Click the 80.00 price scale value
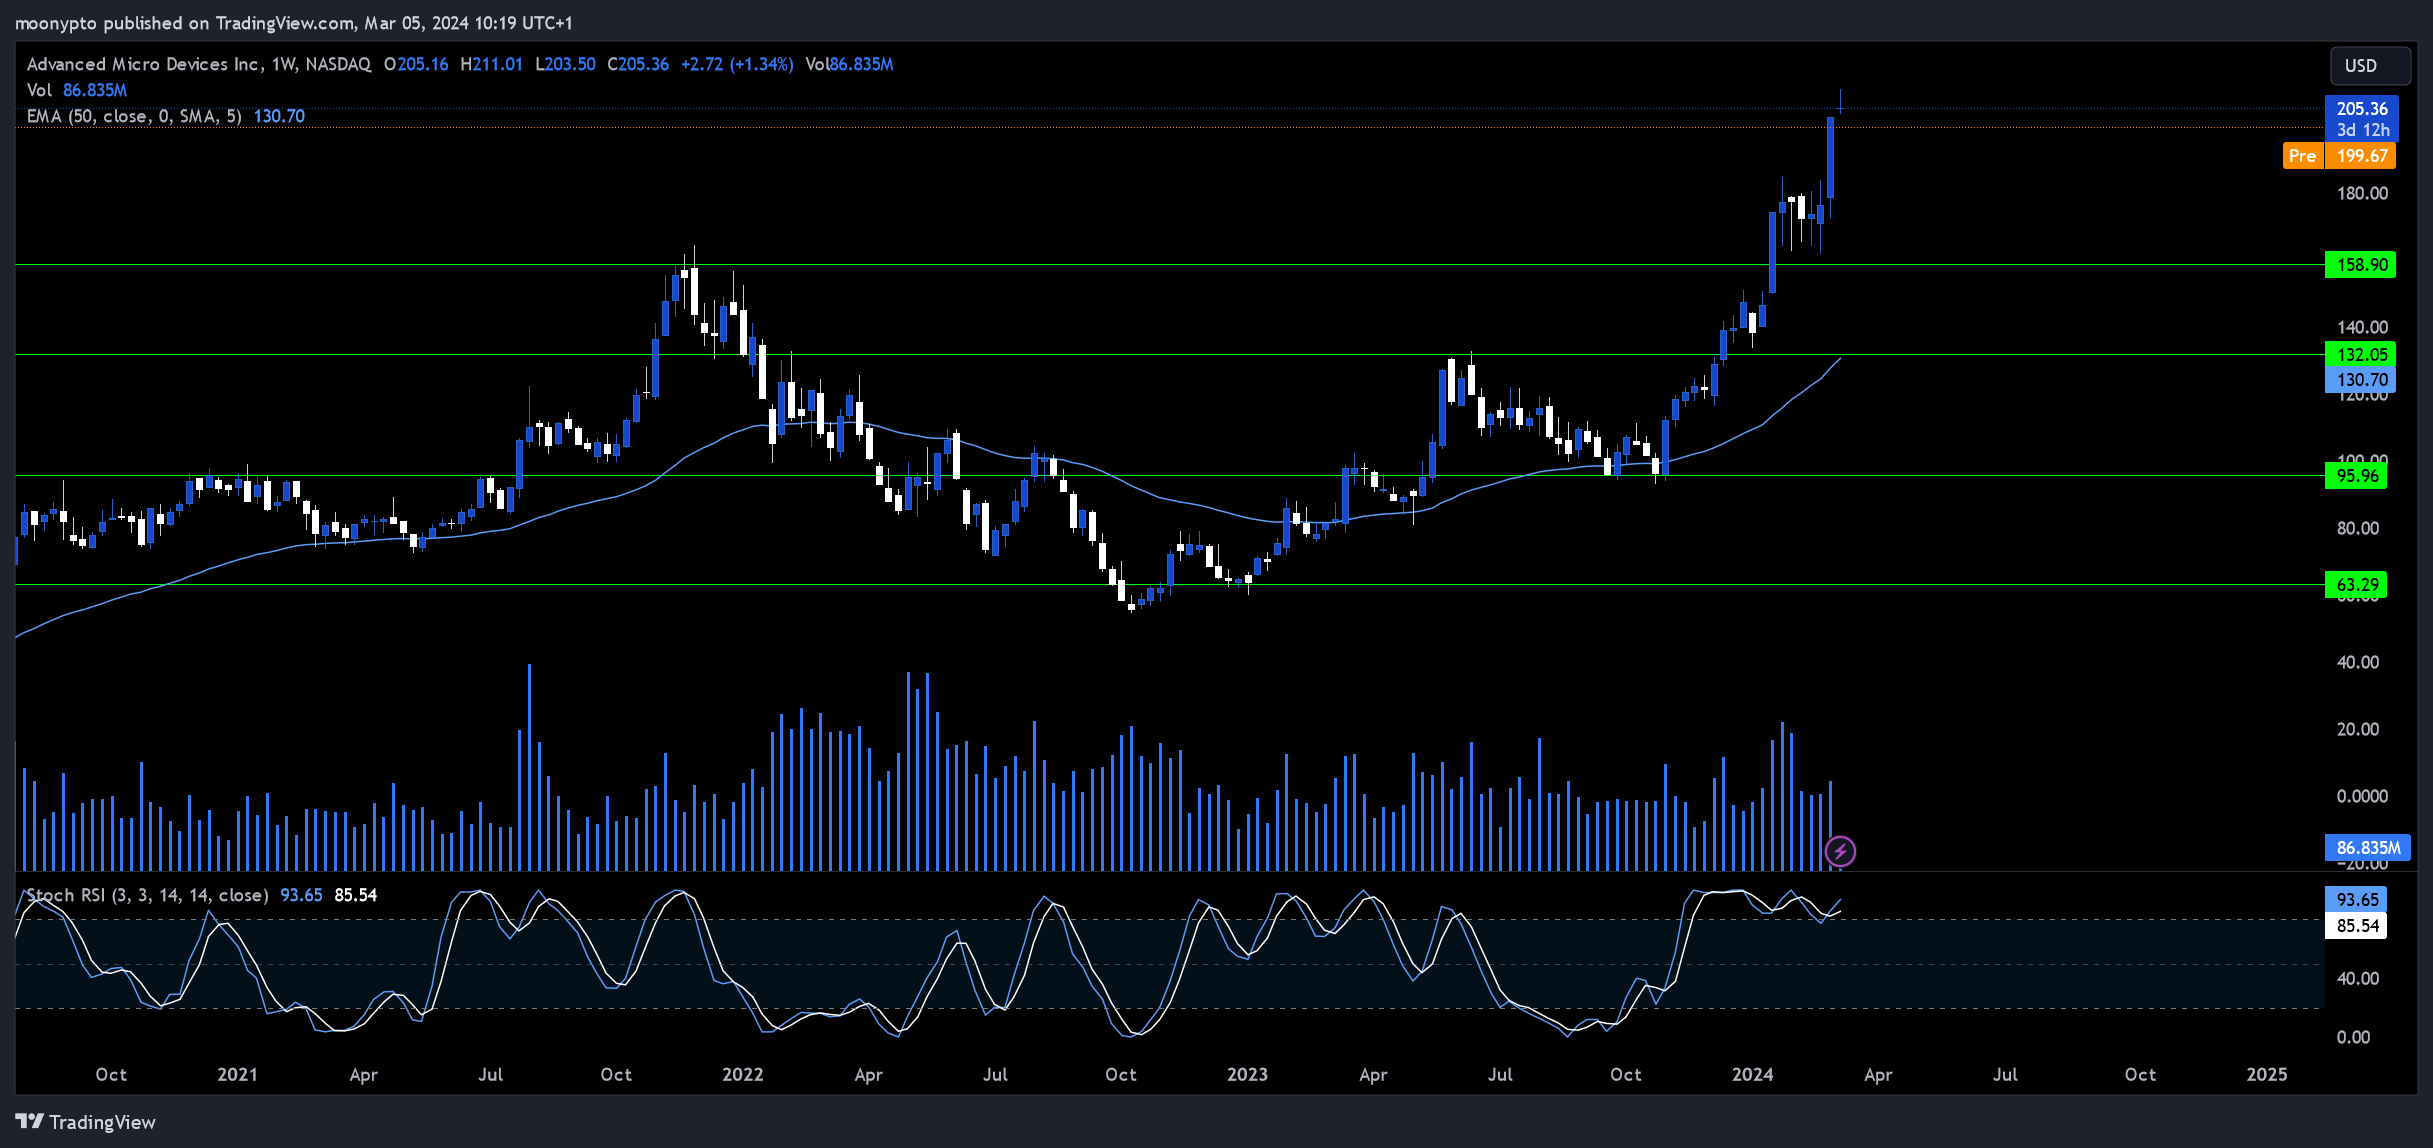Image resolution: width=2433 pixels, height=1148 pixels. coord(2357,528)
